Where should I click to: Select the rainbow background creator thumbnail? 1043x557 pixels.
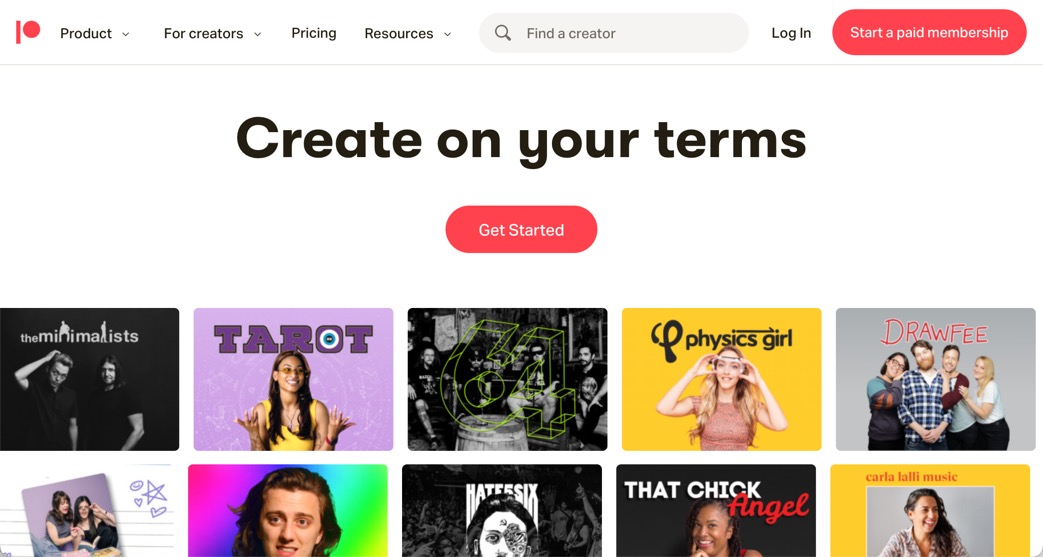[x=288, y=510]
